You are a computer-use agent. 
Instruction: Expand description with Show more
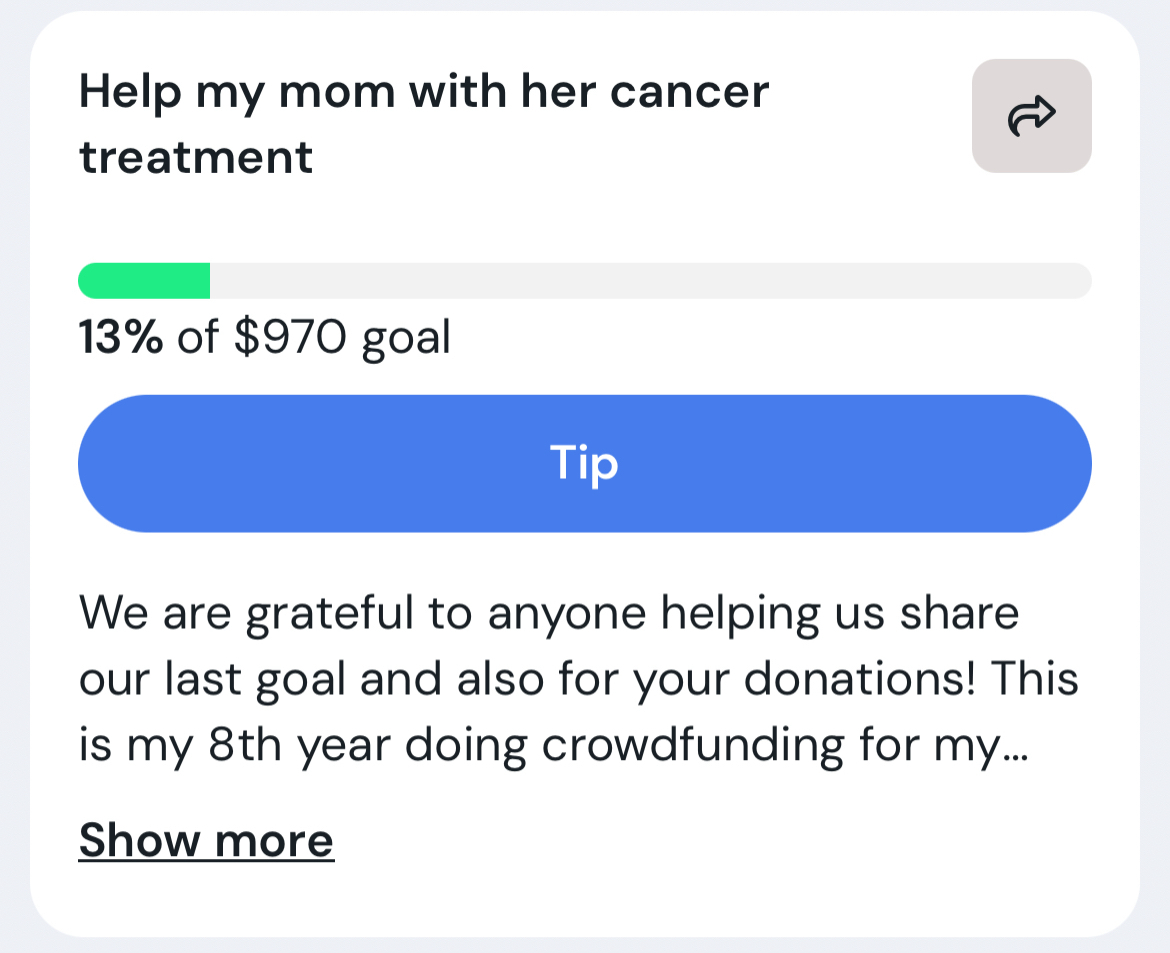(206, 840)
